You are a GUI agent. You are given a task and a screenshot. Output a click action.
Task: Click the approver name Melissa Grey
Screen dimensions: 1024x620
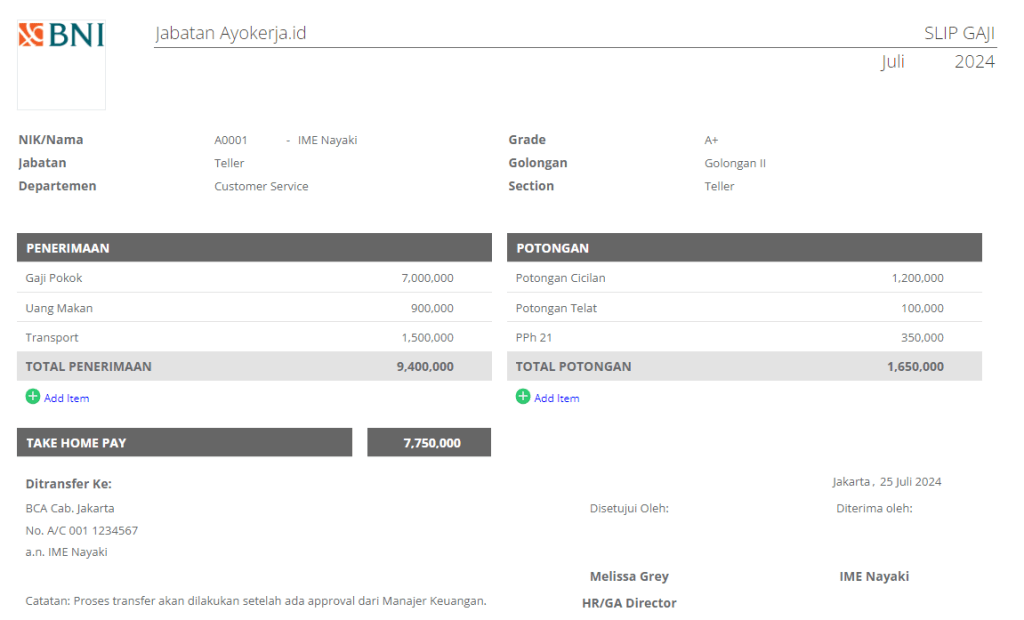pyautogui.click(x=629, y=576)
